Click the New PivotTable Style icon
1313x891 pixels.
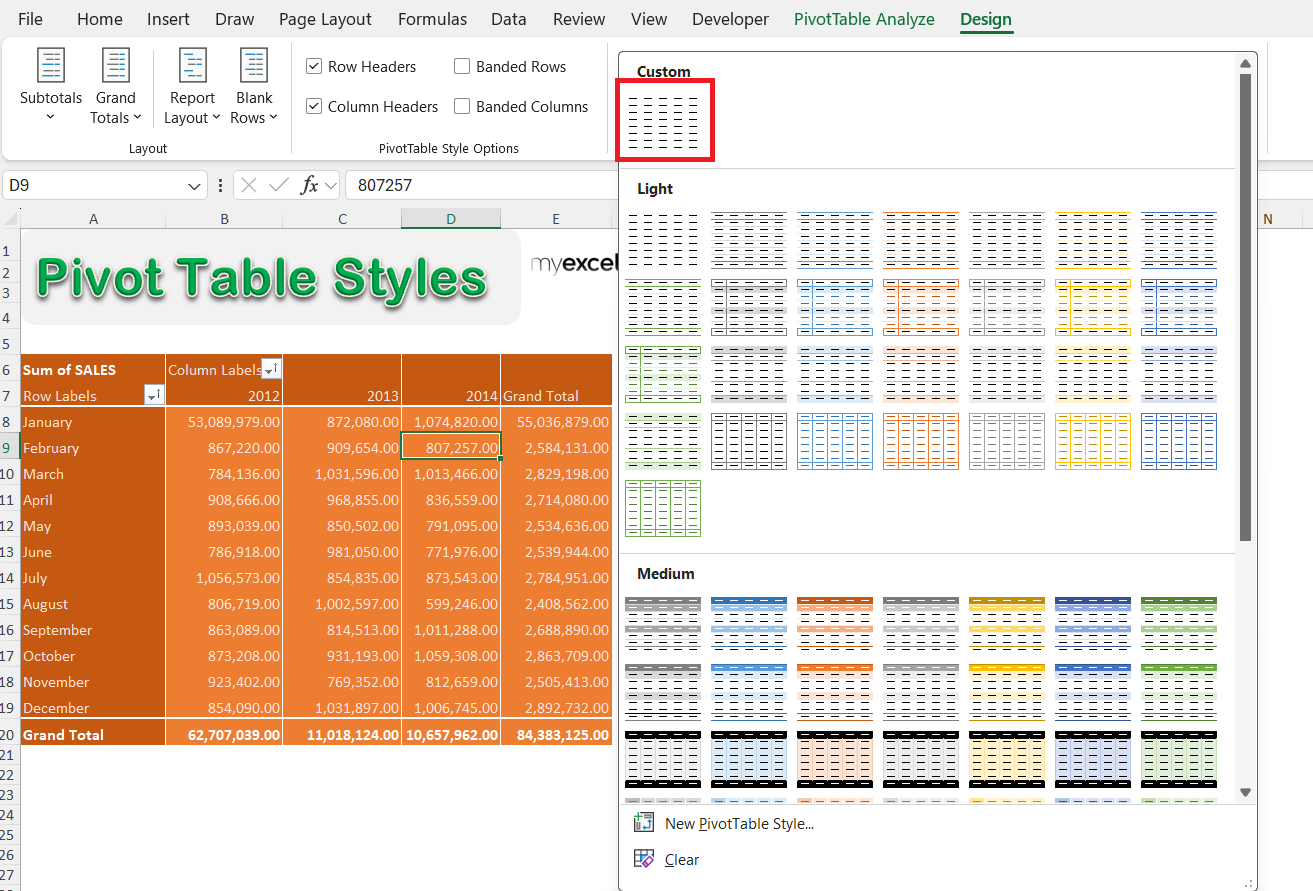pyautogui.click(x=644, y=823)
